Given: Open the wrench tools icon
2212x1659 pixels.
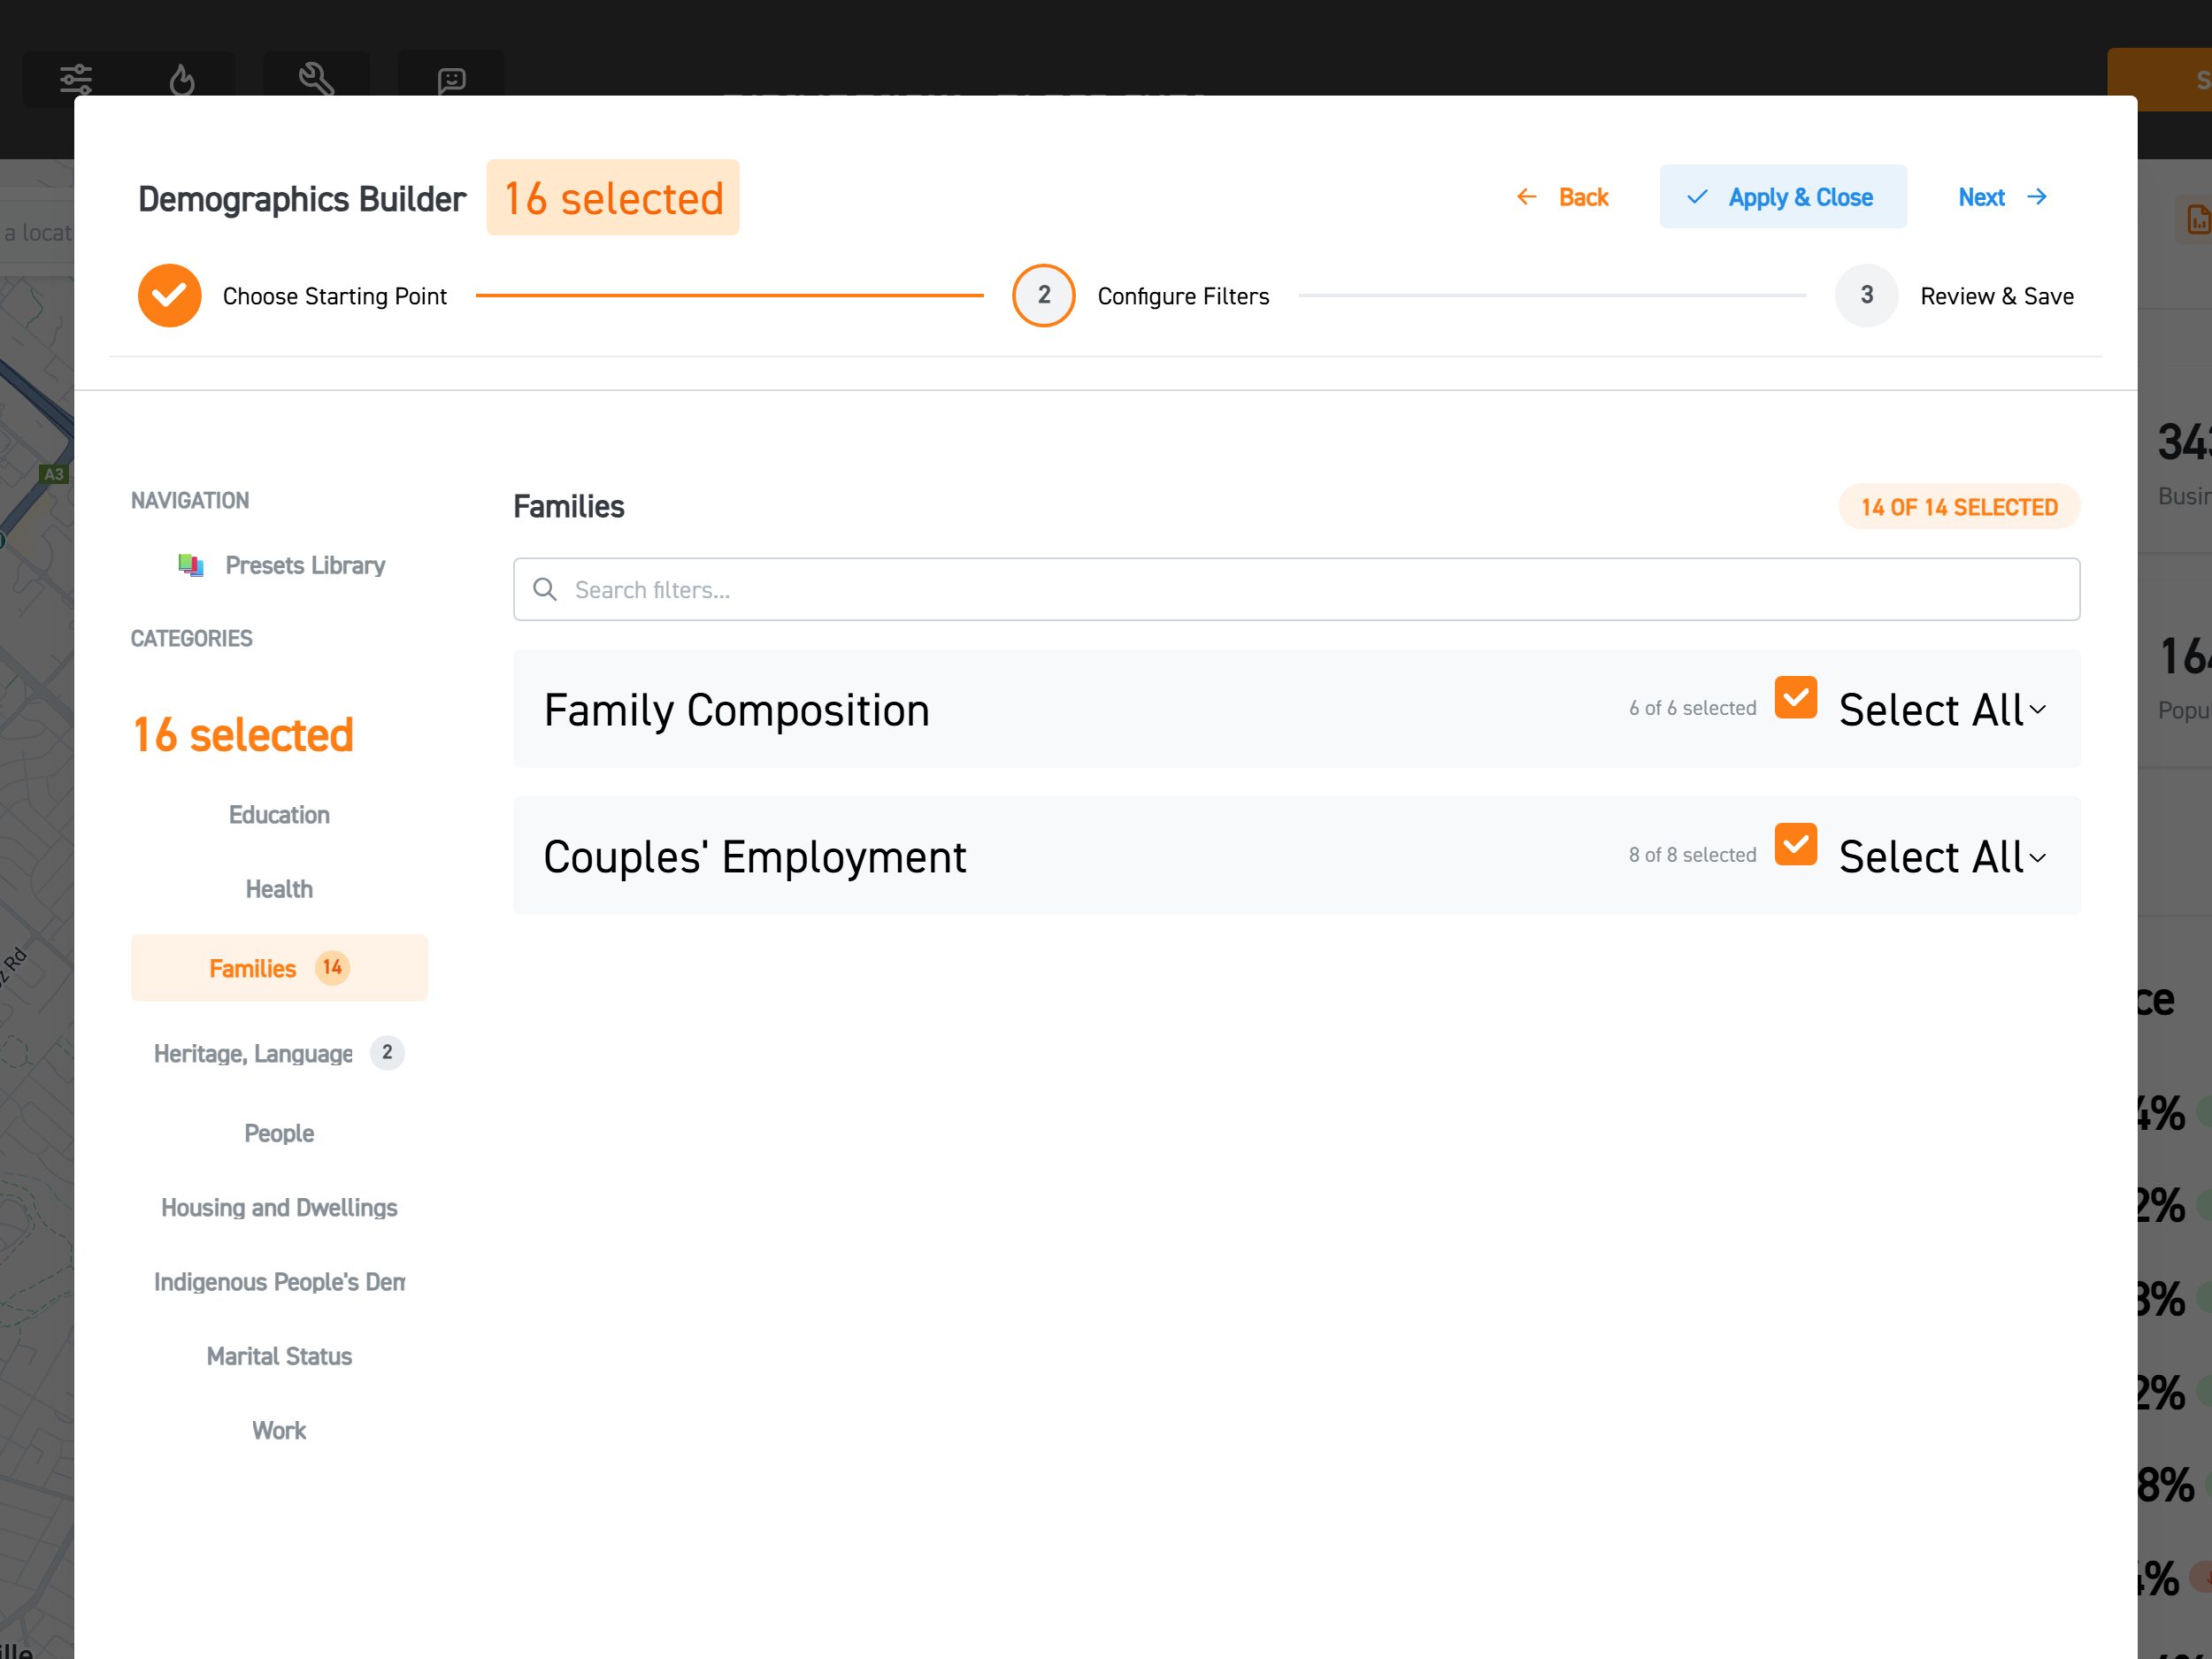Looking at the screenshot, I should (x=316, y=79).
